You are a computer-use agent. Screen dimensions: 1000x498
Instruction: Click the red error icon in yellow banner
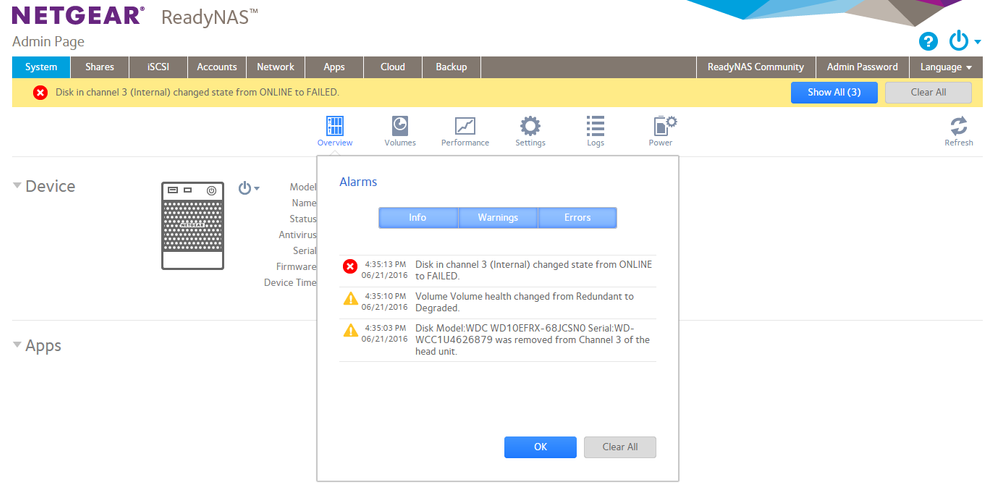[x=40, y=92]
